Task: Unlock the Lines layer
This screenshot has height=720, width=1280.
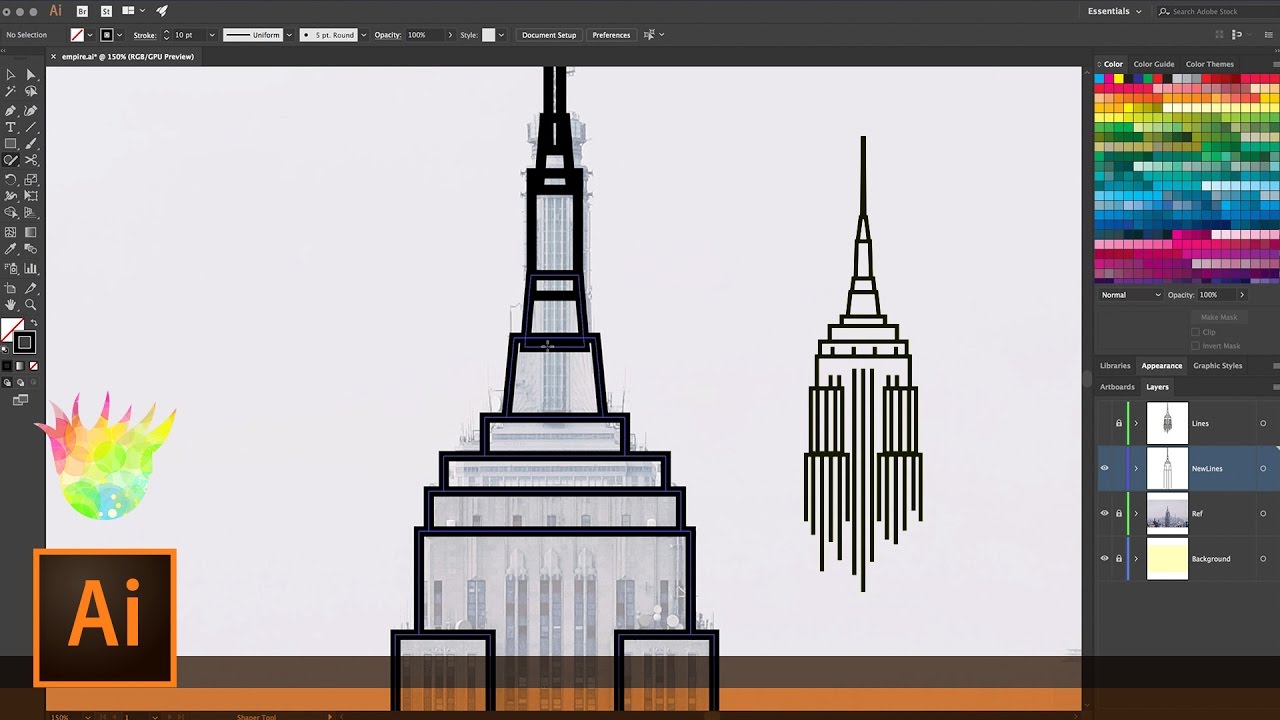Action: pos(1118,423)
